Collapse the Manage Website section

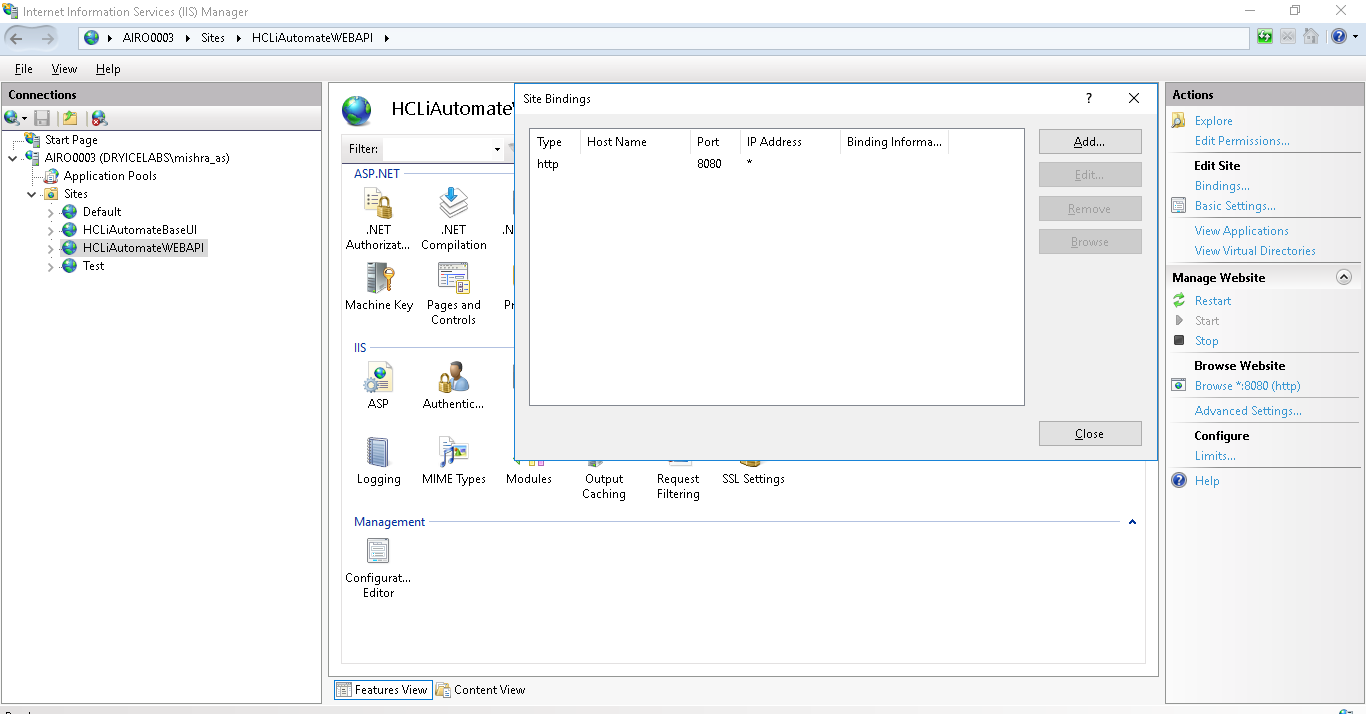[1344, 278]
